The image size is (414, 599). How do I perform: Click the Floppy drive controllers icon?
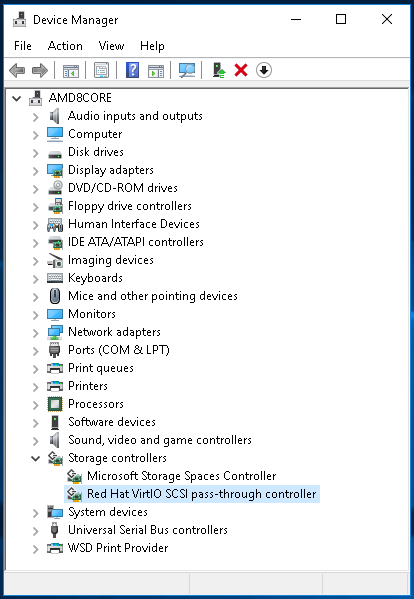(x=55, y=206)
